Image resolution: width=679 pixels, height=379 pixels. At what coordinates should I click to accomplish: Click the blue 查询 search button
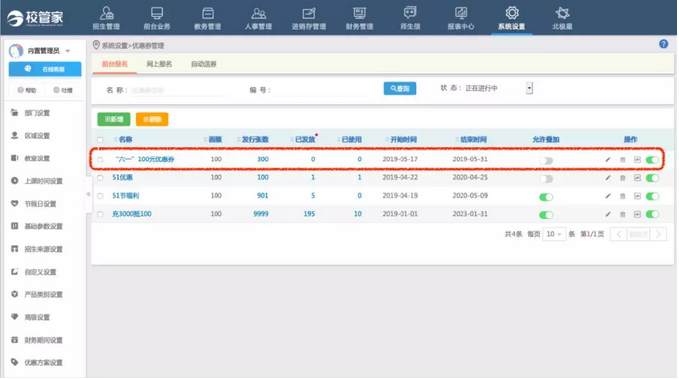400,88
